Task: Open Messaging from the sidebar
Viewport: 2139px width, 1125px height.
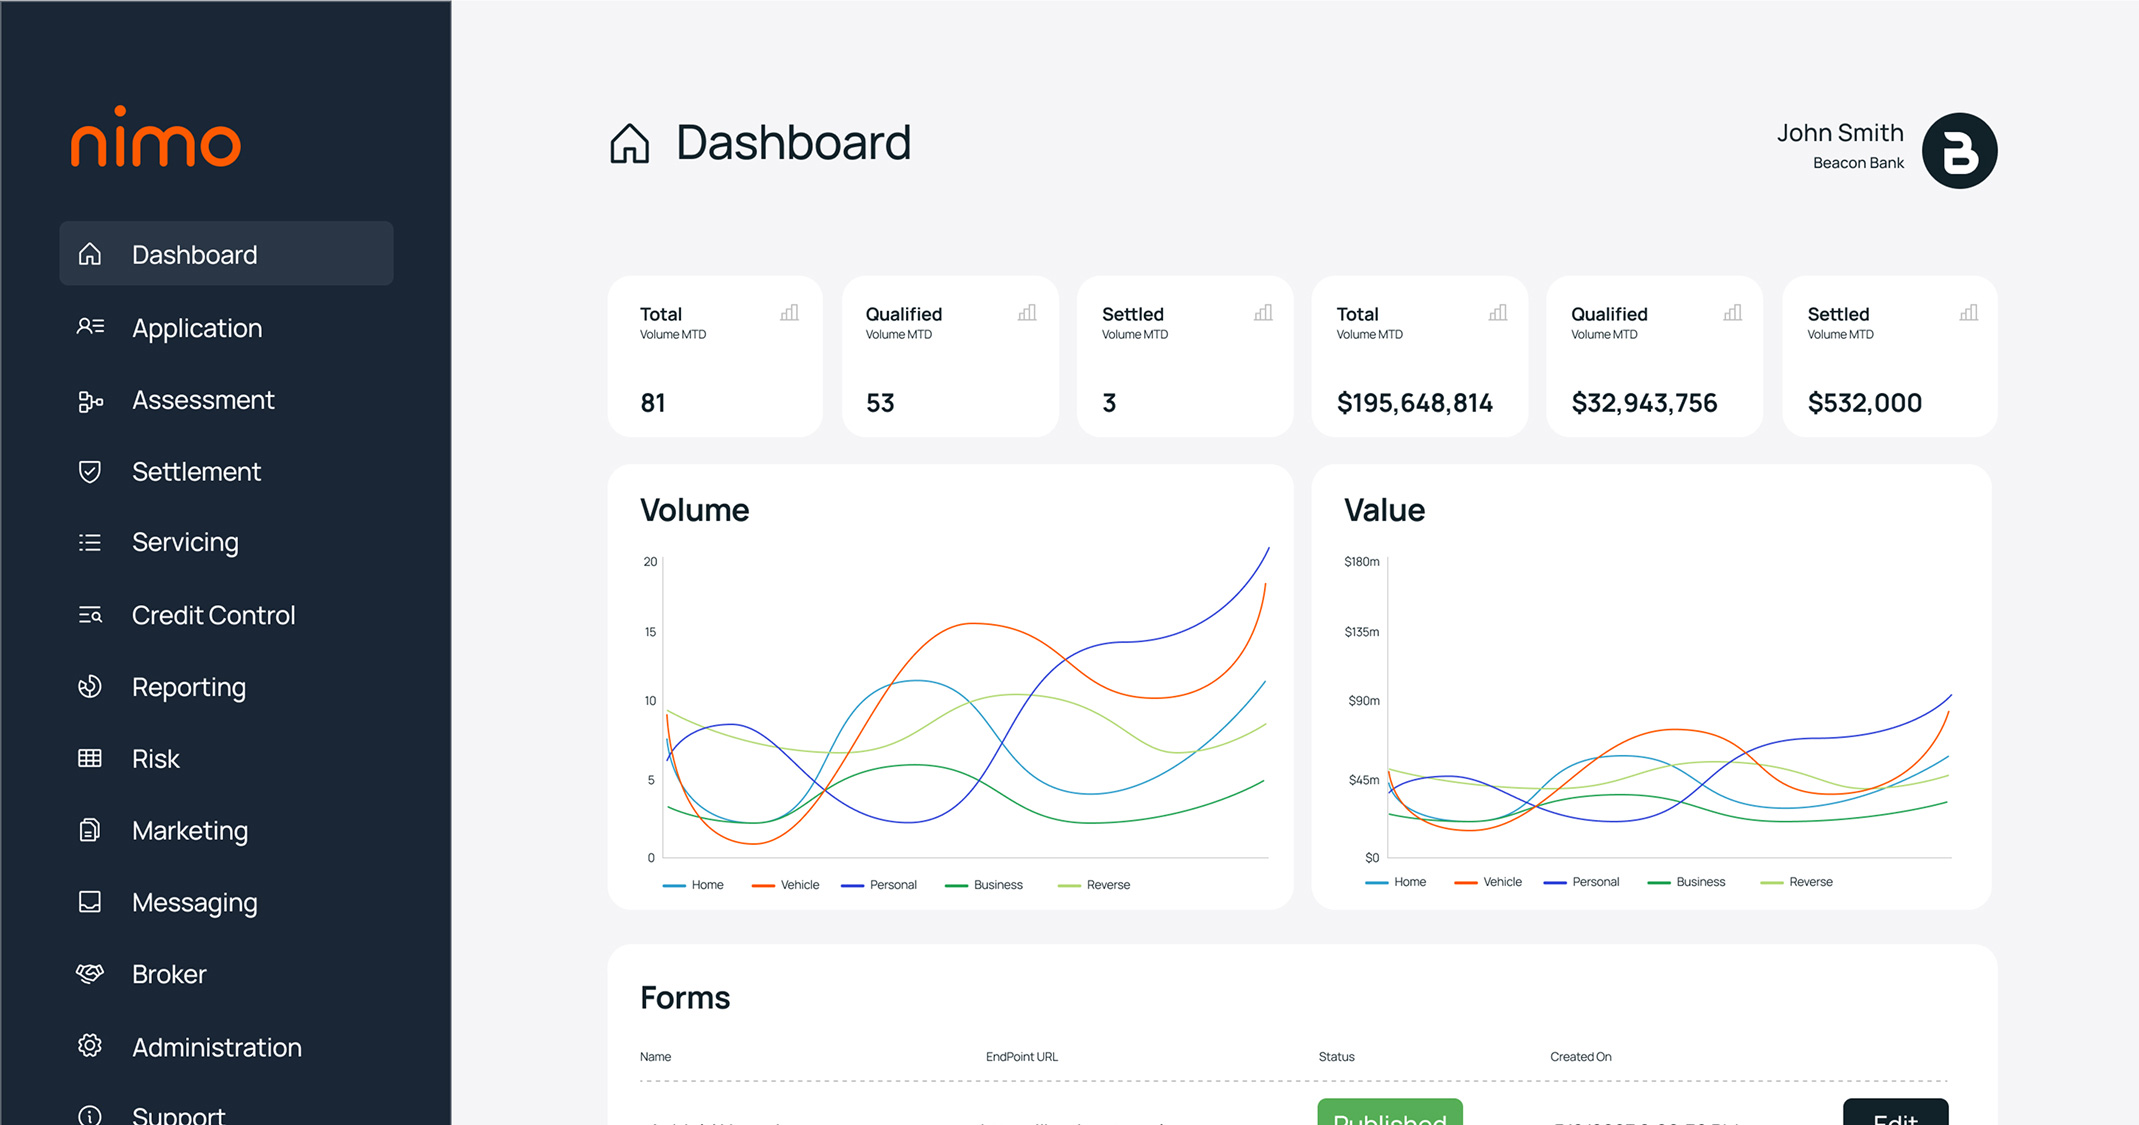Action: coord(194,903)
